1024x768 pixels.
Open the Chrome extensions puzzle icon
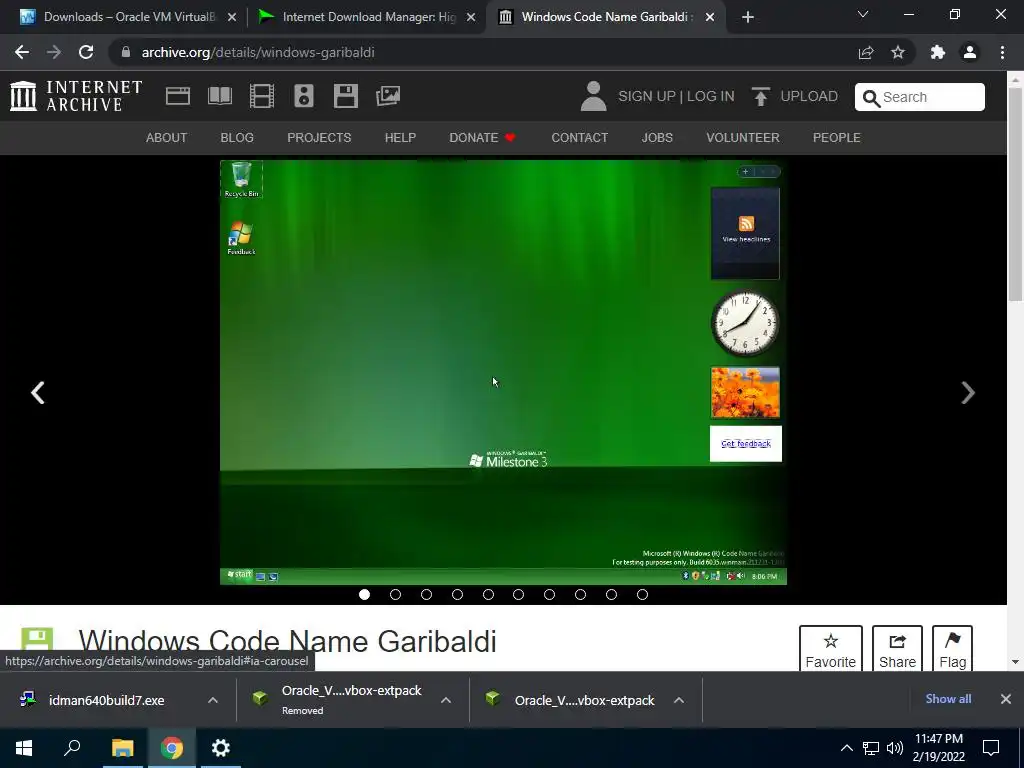tap(938, 52)
